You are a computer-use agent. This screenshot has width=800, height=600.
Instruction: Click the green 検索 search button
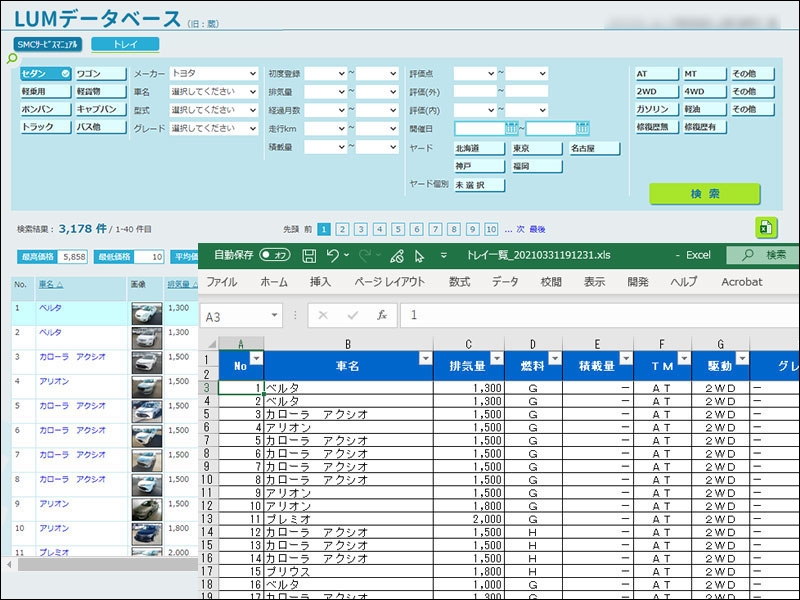click(x=705, y=194)
